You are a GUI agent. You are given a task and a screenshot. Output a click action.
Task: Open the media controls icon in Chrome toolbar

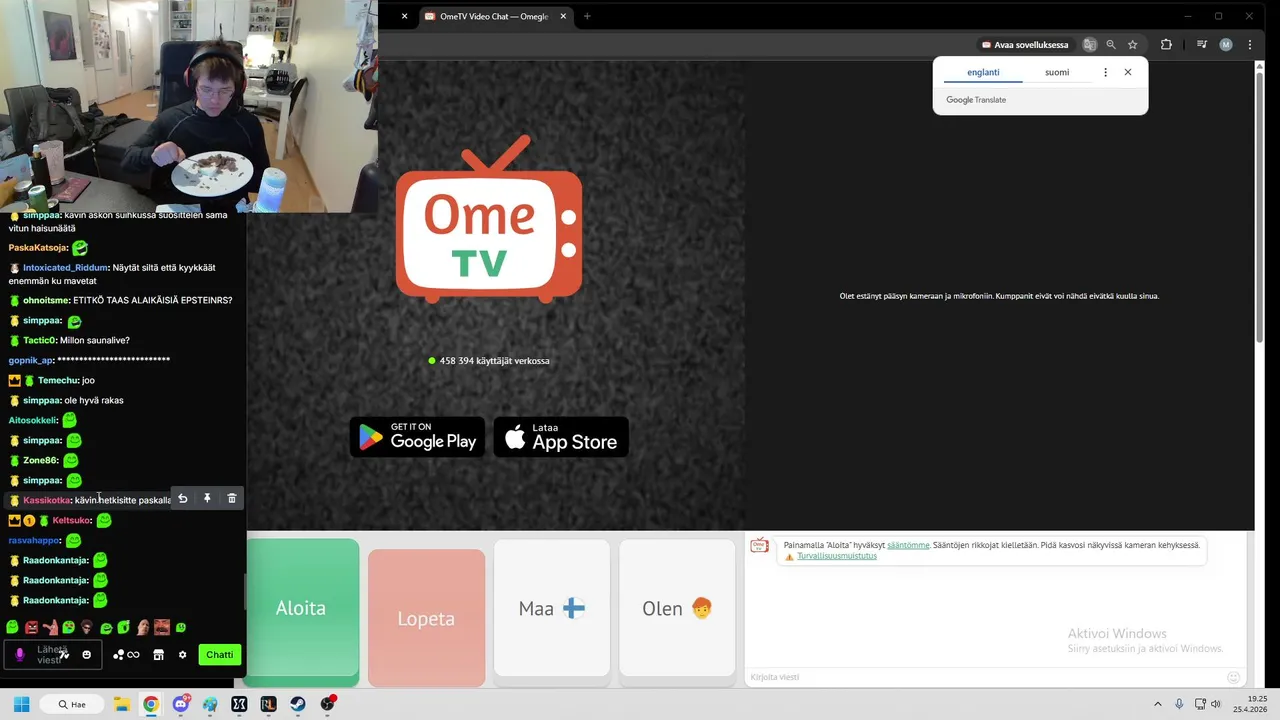coord(1202,45)
